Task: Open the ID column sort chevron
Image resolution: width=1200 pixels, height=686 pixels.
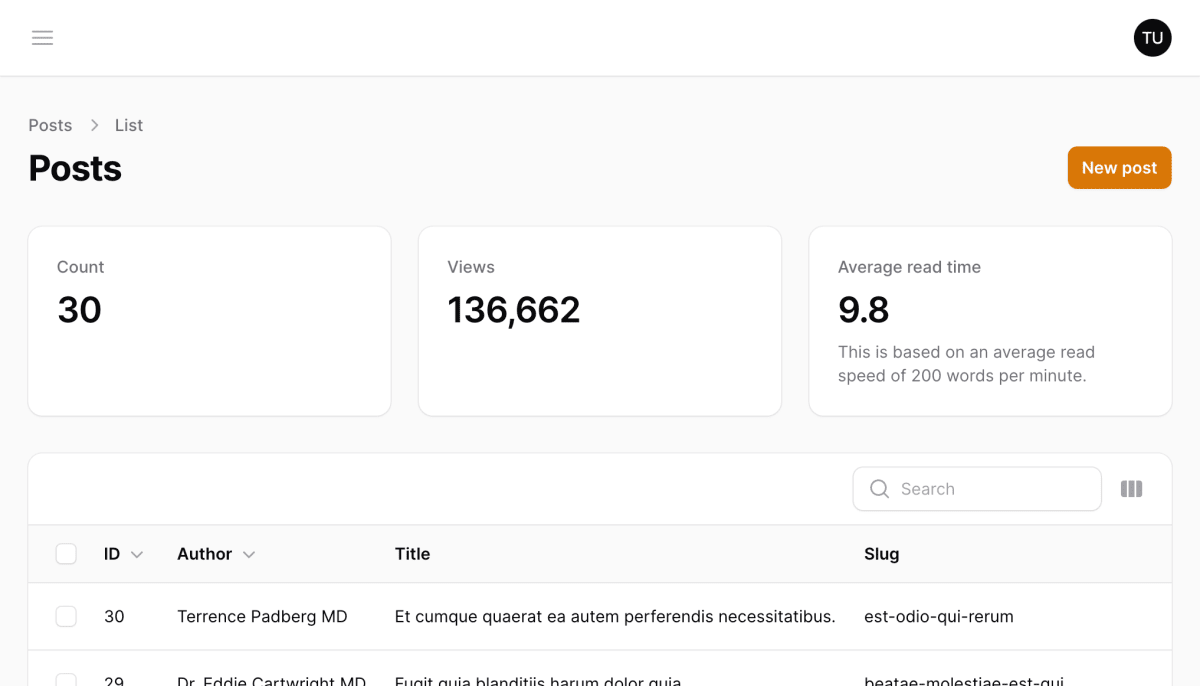Action: (137, 553)
